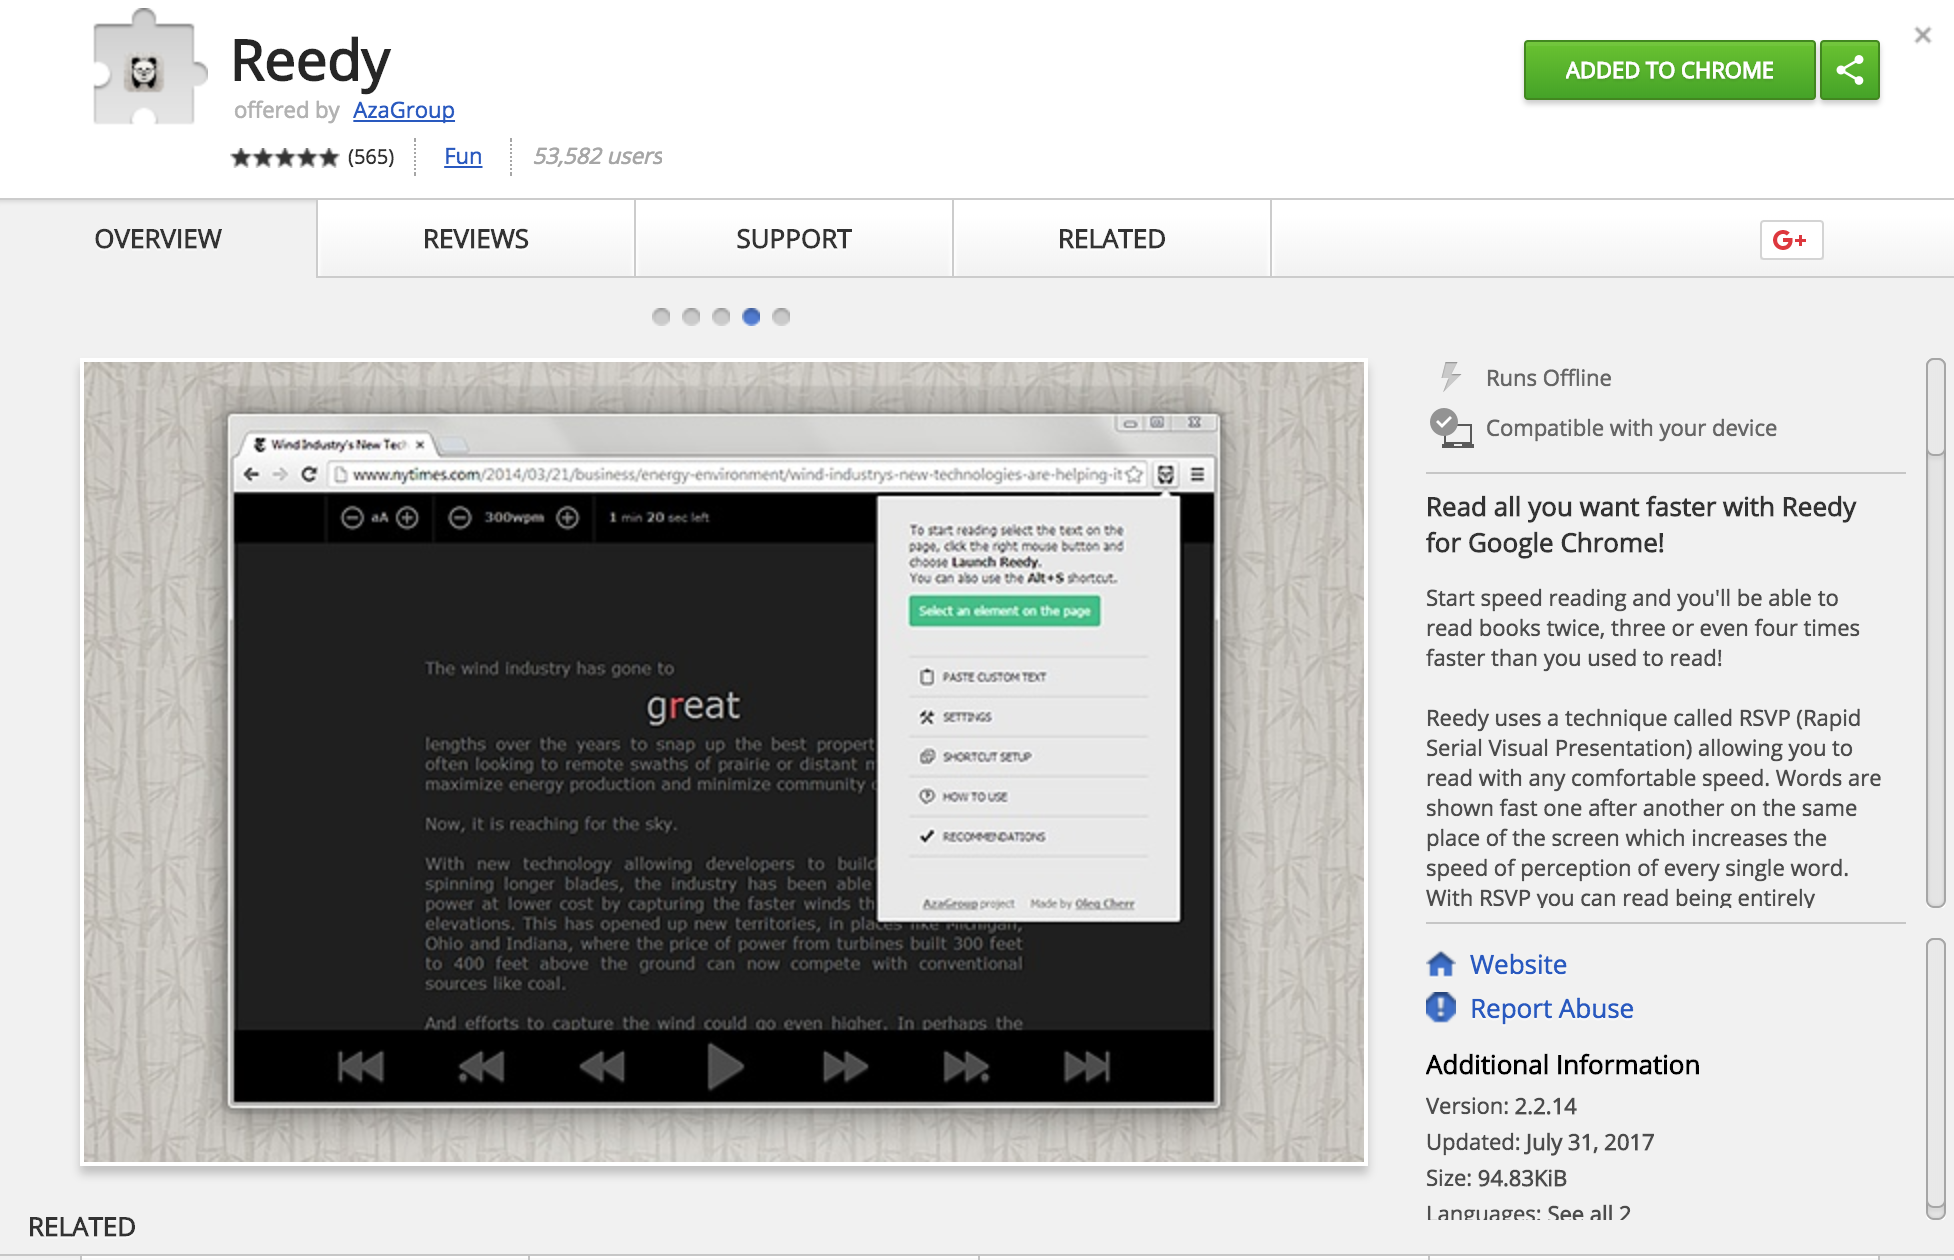Screen dimensions: 1954x1260
Task: Click Settings in the Reedy popup
Action: click(x=1029, y=717)
